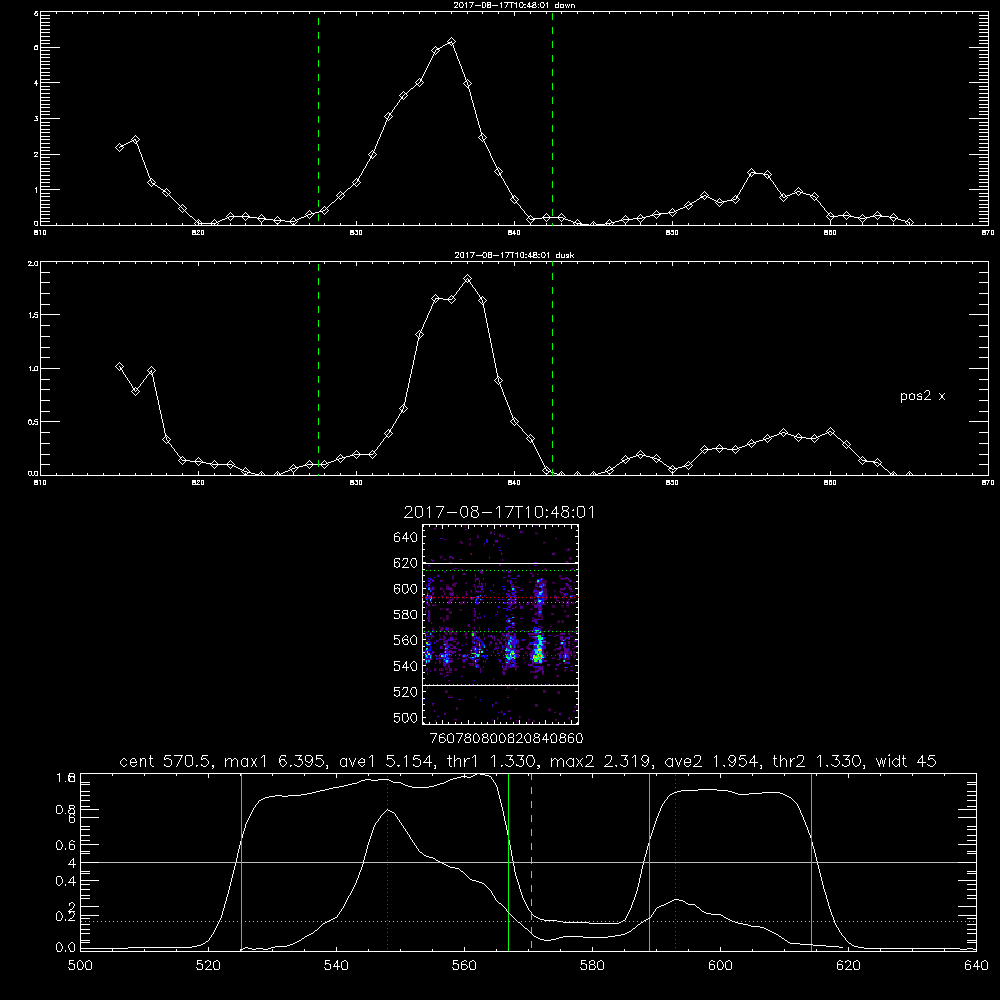The height and width of the screenshot is (1000, 1000).
Task: Click the timestamp title above the spectrogram
Action: (499, 512)
